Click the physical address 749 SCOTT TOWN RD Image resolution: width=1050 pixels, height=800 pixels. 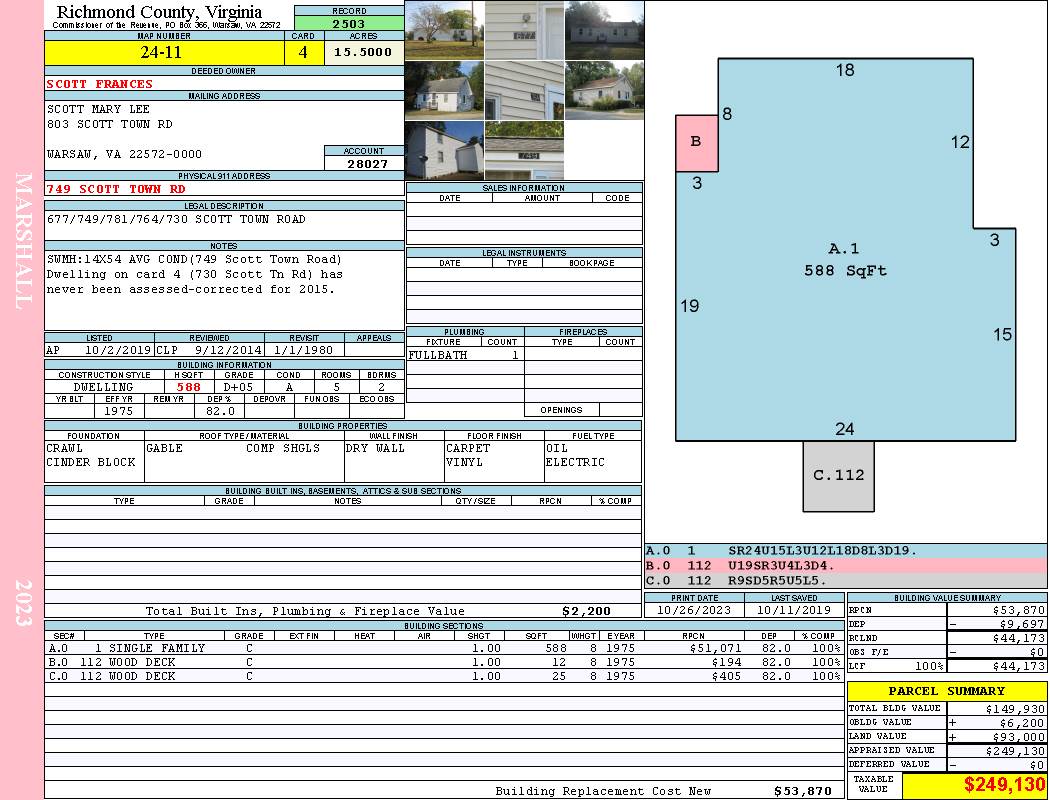[116, 188]
